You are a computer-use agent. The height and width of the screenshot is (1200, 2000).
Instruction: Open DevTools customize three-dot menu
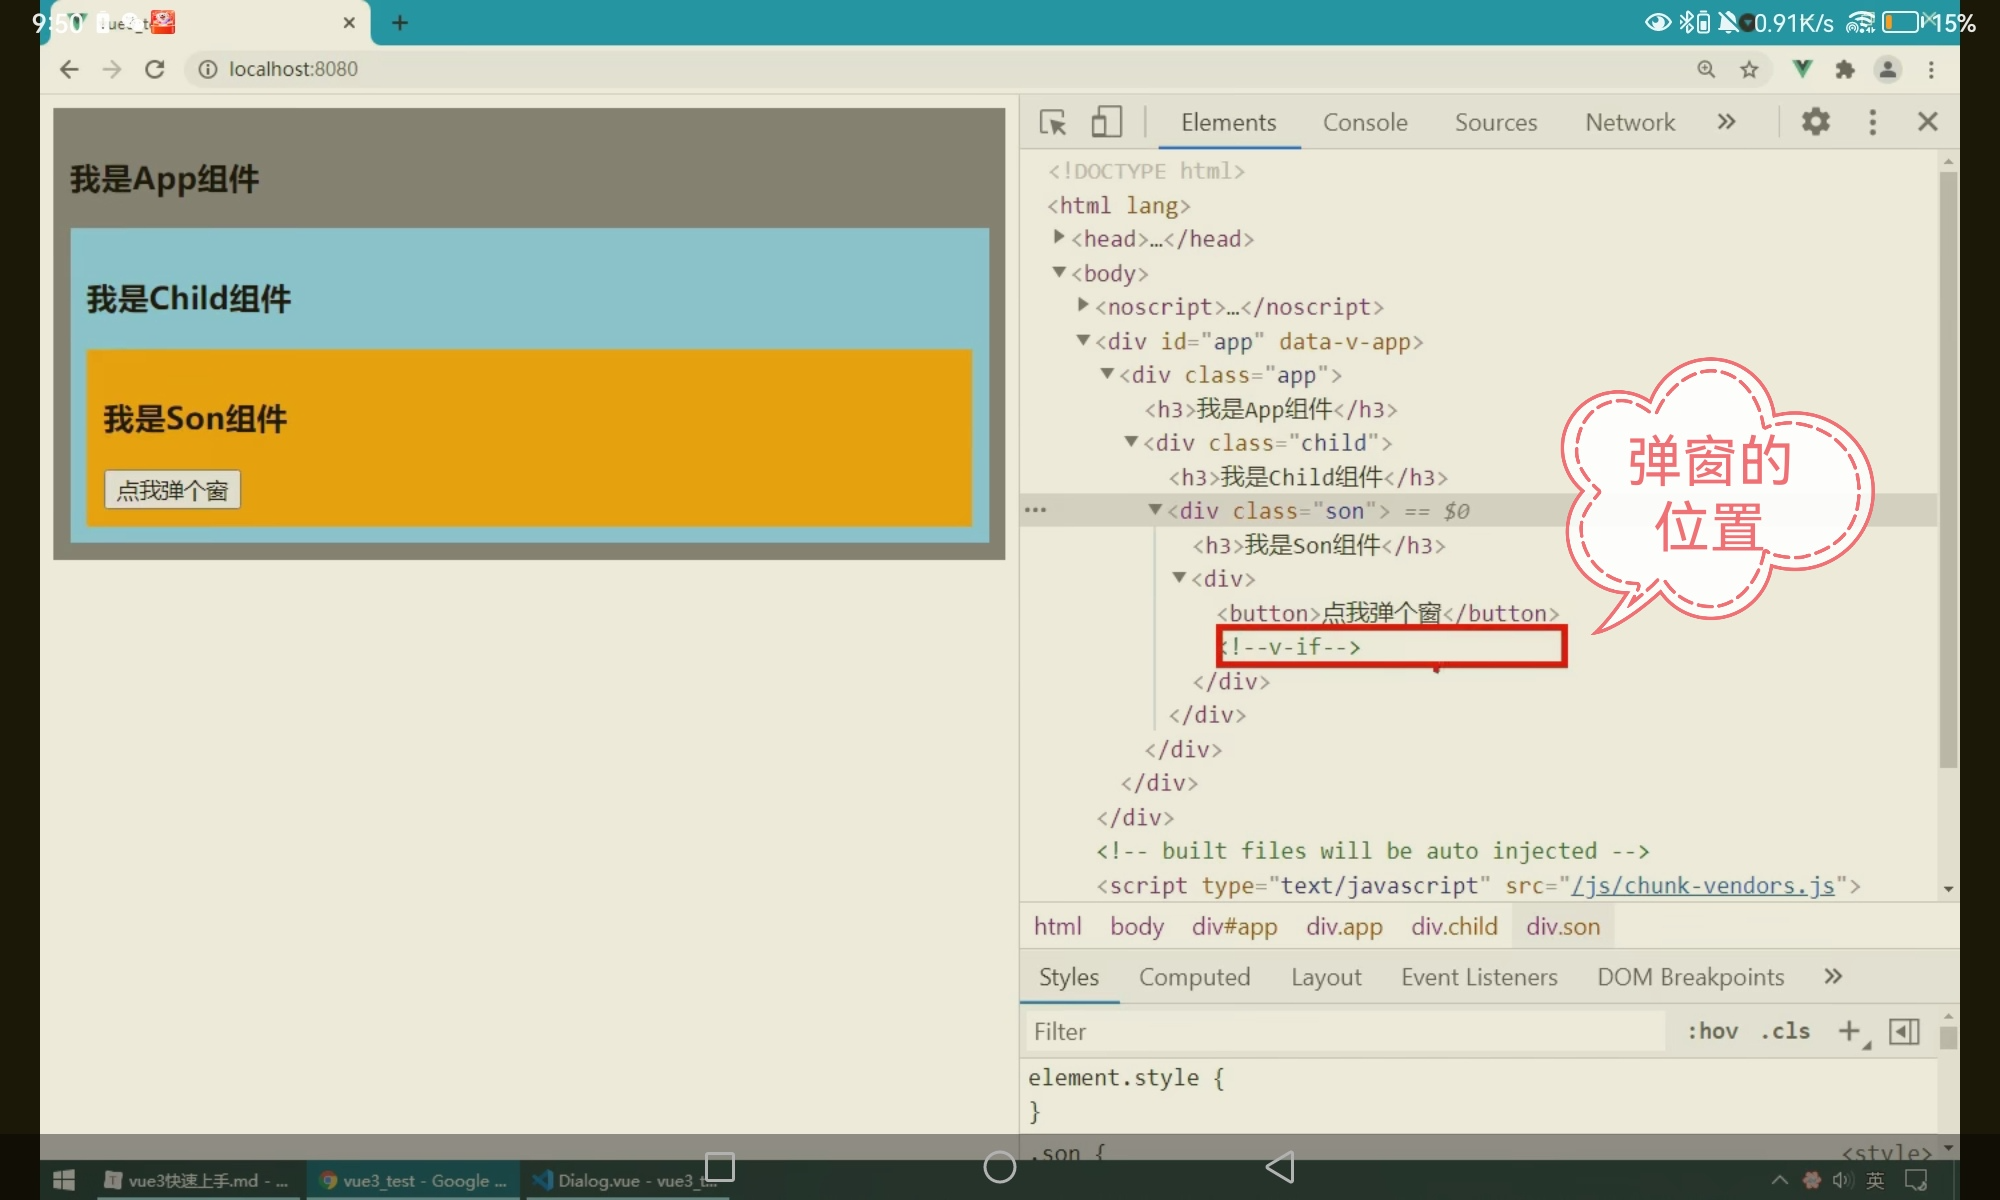pos(1872,122)
